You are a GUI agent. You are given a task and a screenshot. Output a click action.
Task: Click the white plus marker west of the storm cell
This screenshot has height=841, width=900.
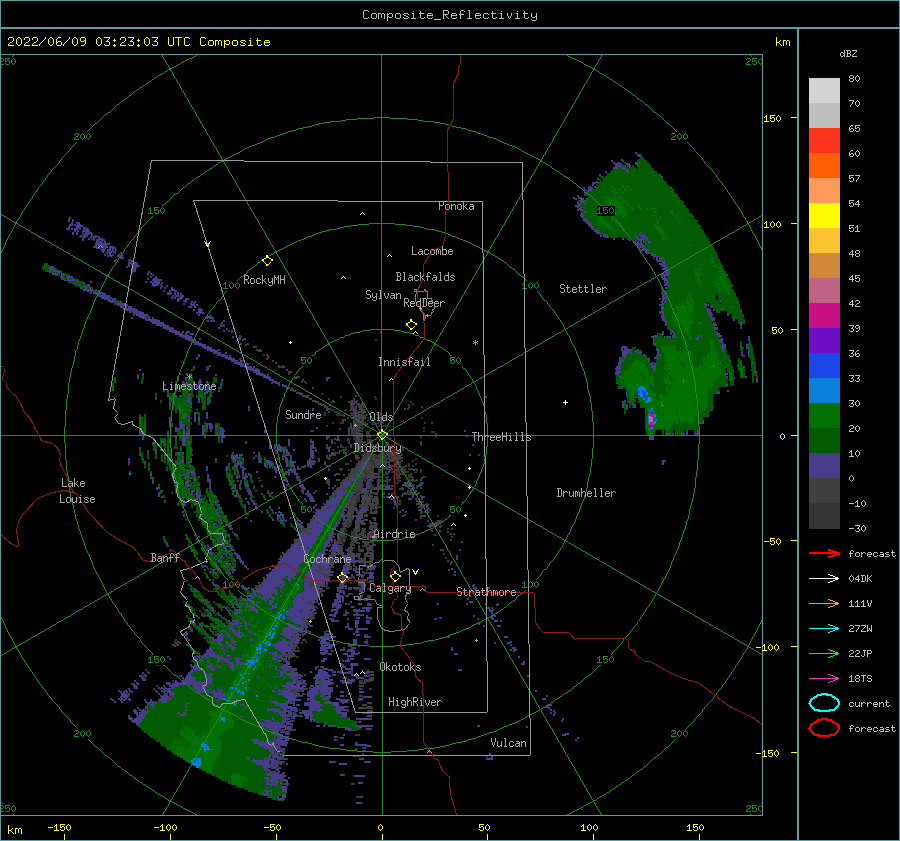tap(565, 402)
